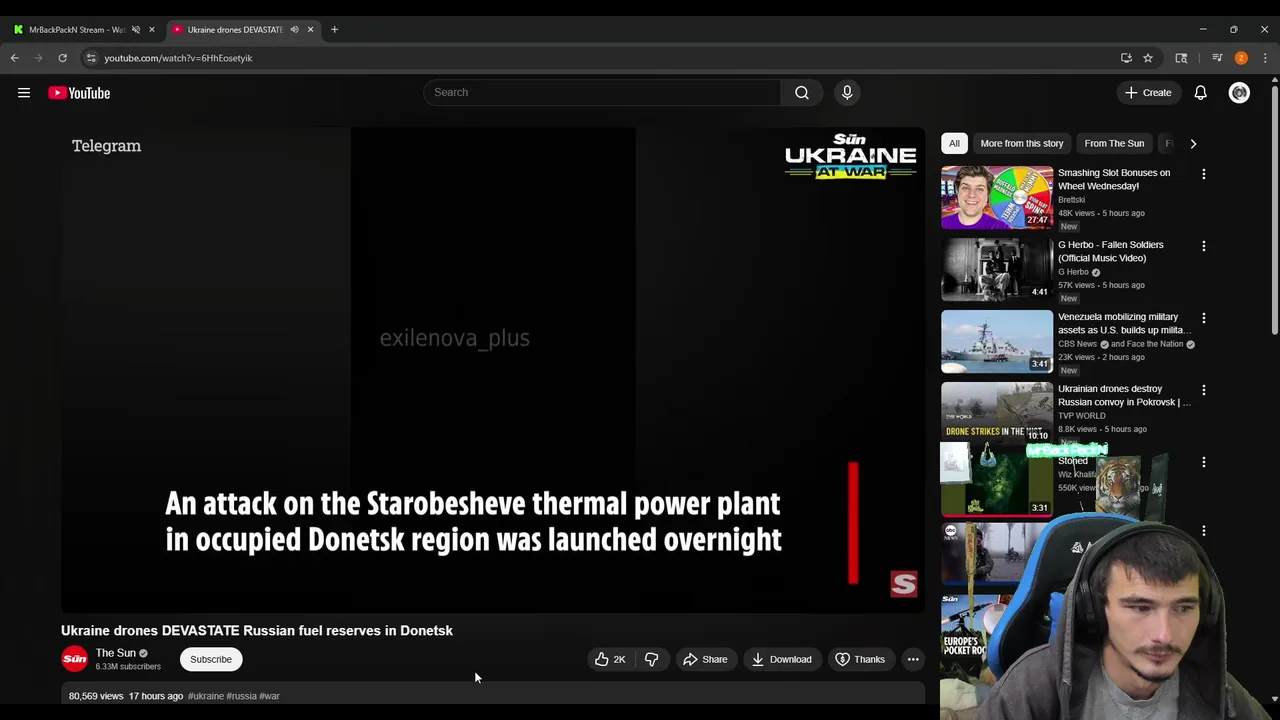Open the YouTube account avatar menu

1239,93
